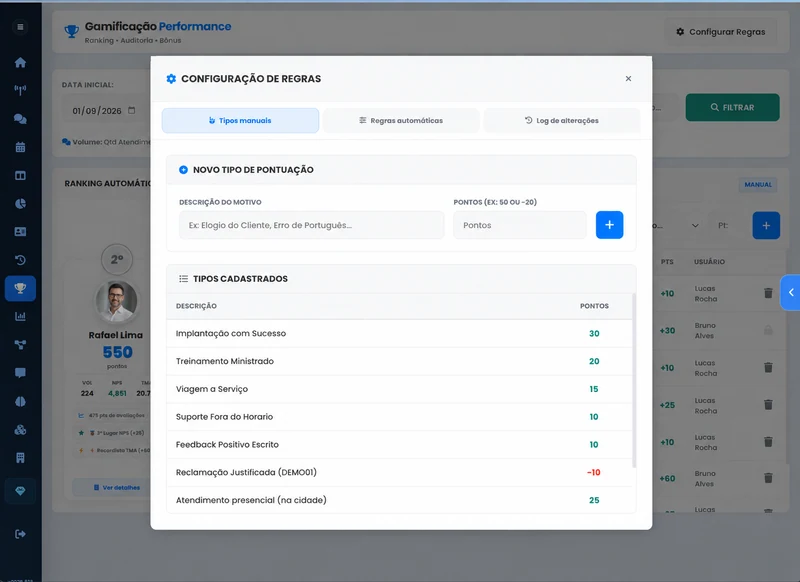
Task: Open the calendar icon in sidebar
Action: (x=20, y=147)
